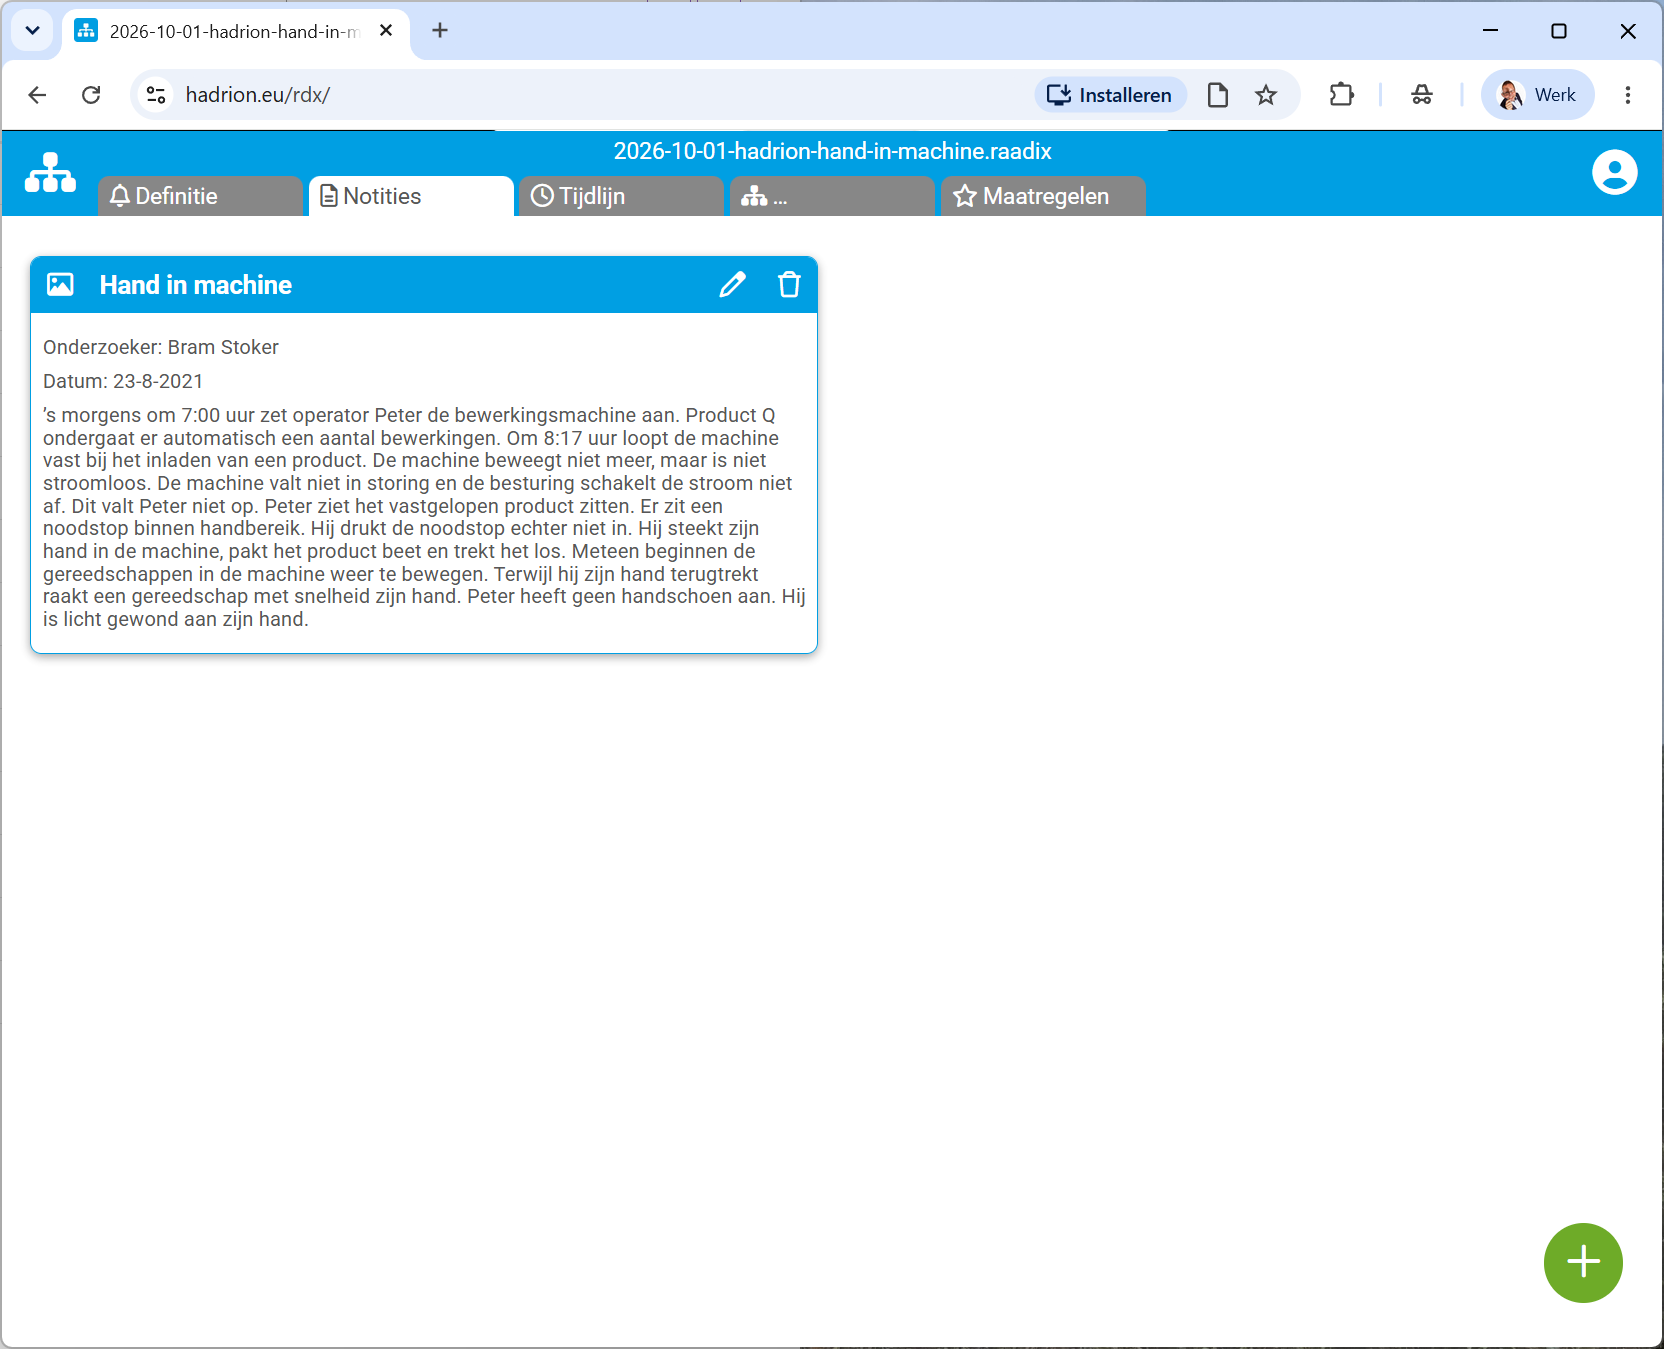
Task: Click the browser back arrow
Action: 37,95
